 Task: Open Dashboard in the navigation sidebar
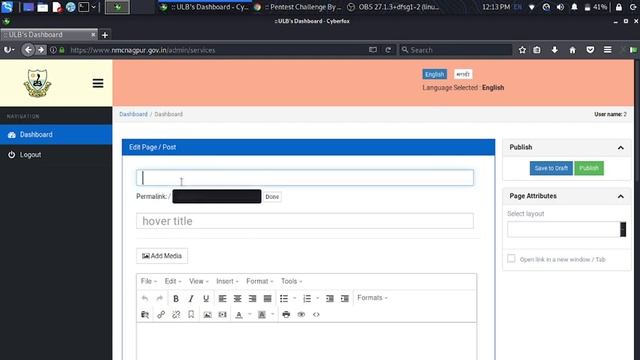pos(56,135)
